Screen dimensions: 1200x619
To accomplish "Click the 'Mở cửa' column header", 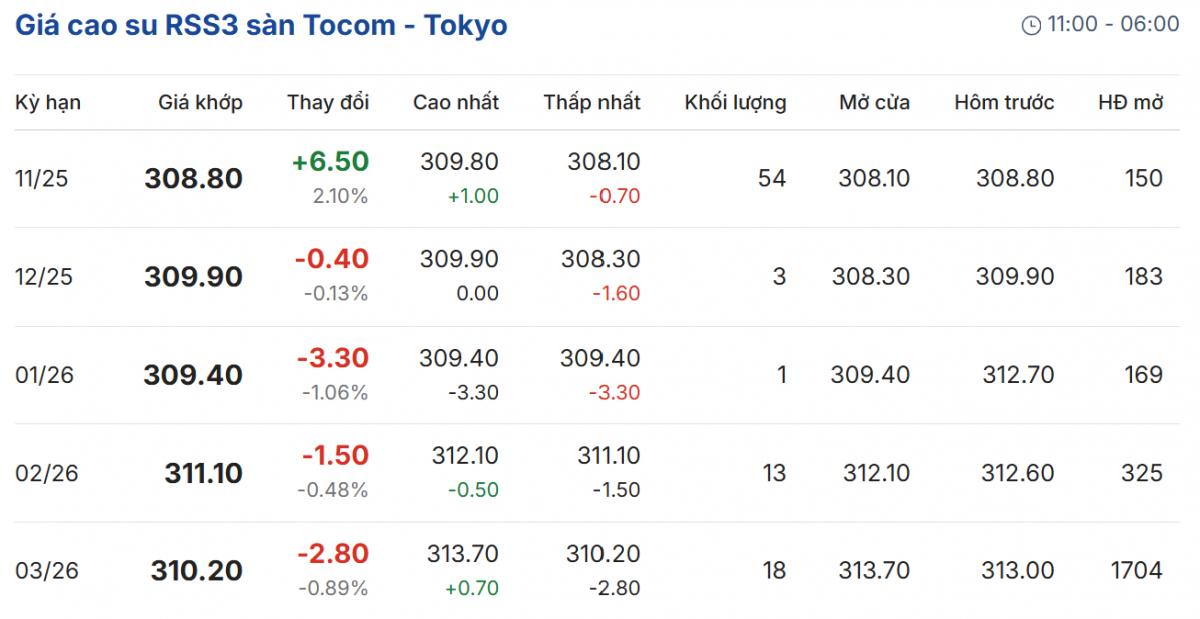I will coord(874,102).
